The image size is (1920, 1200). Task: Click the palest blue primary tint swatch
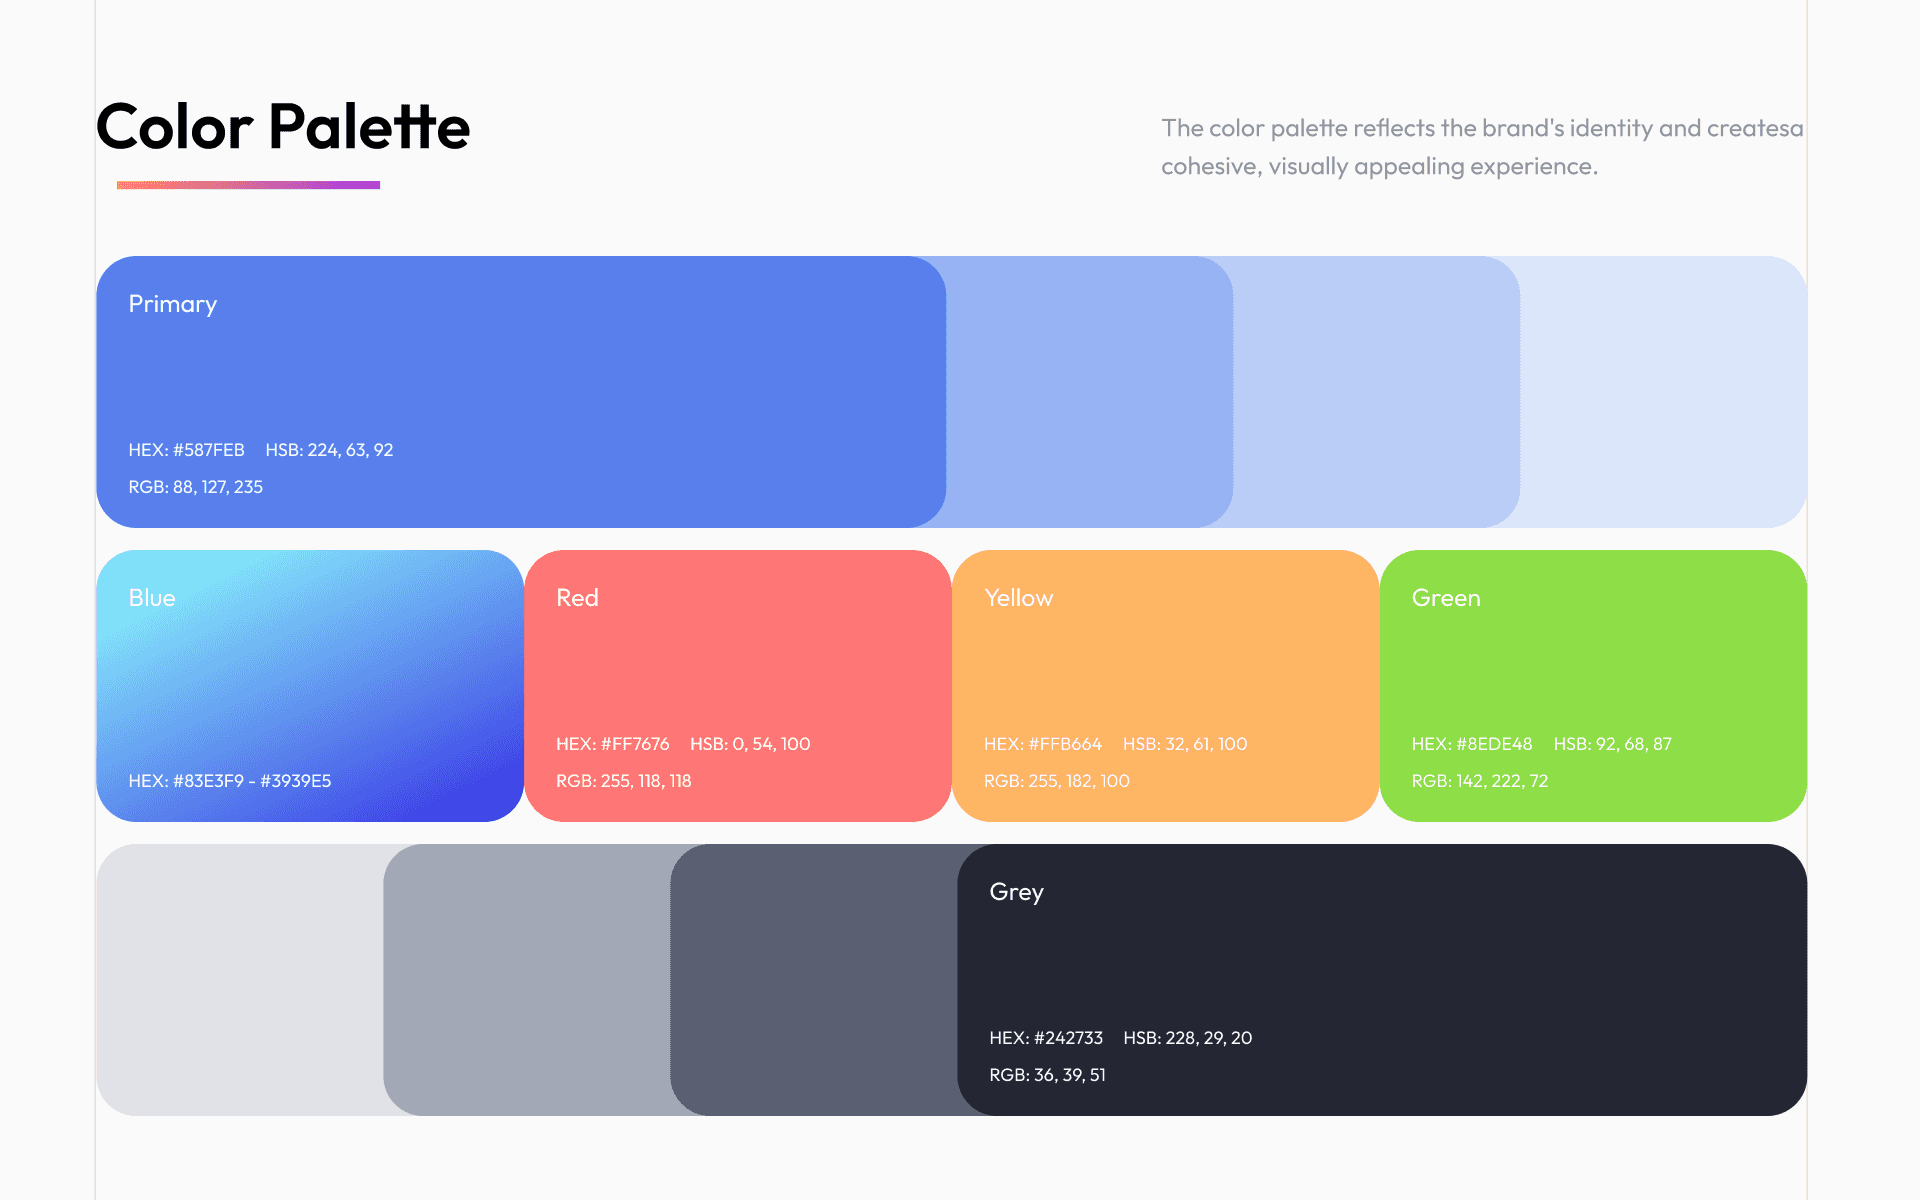click(x=1665, y=390)
